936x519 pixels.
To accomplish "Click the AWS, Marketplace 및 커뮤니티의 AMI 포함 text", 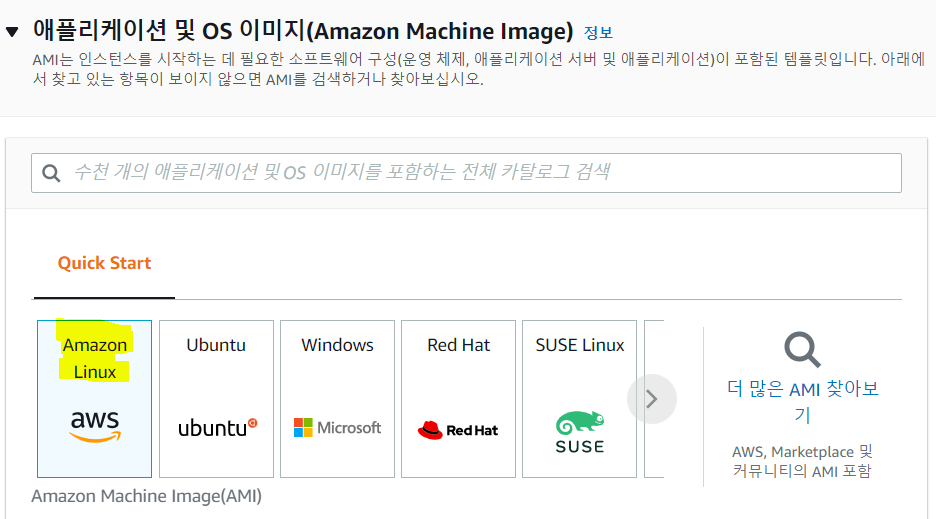I will (802, 461).
